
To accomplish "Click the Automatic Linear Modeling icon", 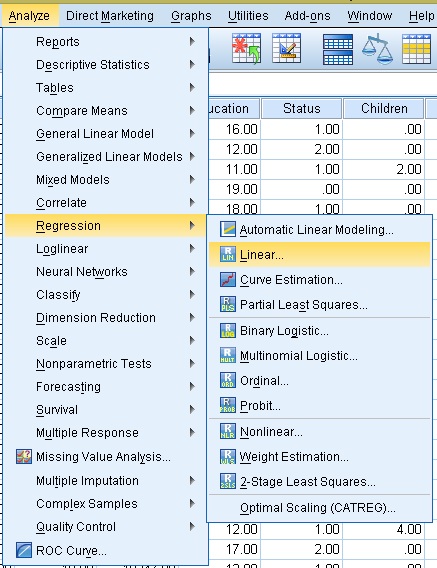I will point(228,229).
